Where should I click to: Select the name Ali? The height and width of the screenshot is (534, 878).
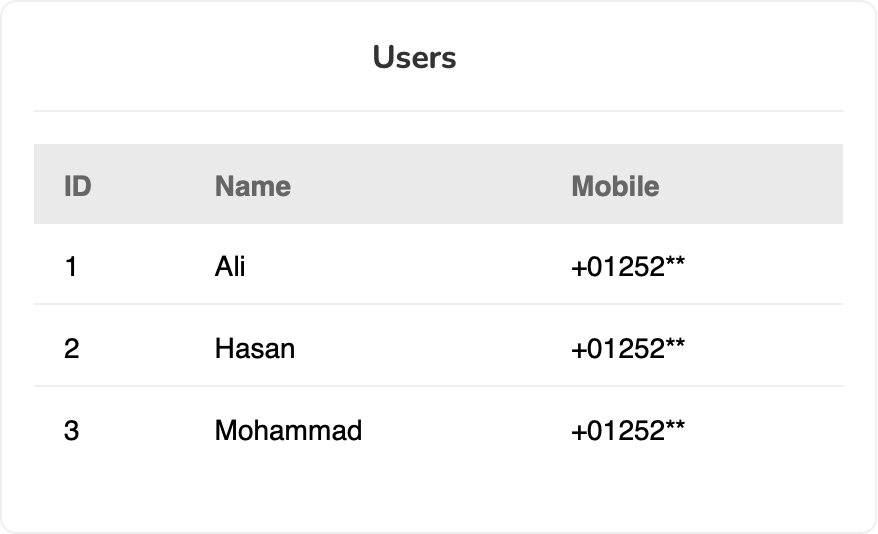(230, 267)
